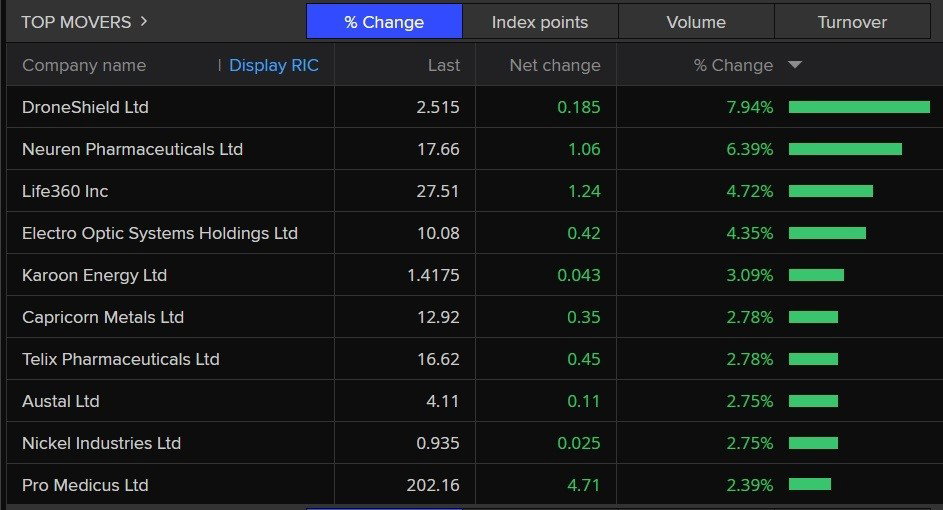
Task: Select Telix Pharmaceuticals Ltd company name
Action: pyautogui.click(x=121, y=359)
